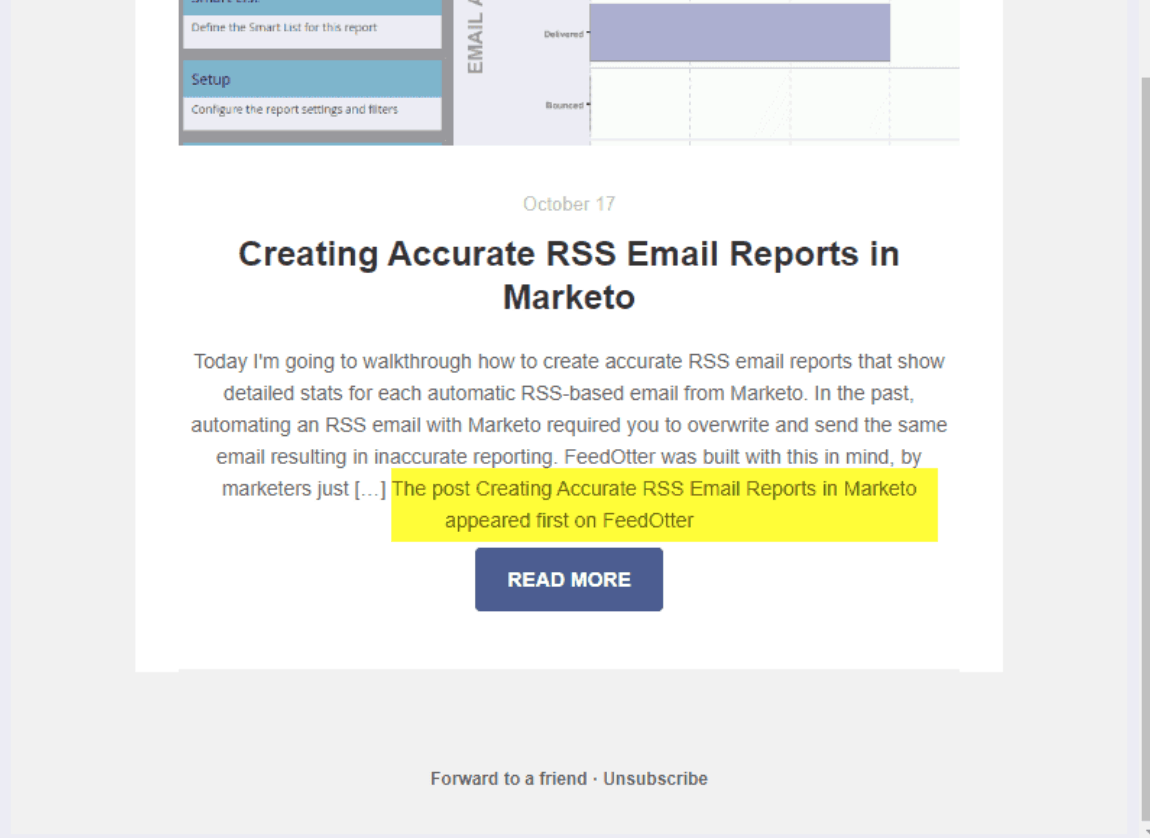Viewport: 1150px width, 838px height.
Task: Click the READ MORE button
Action: 568,579
